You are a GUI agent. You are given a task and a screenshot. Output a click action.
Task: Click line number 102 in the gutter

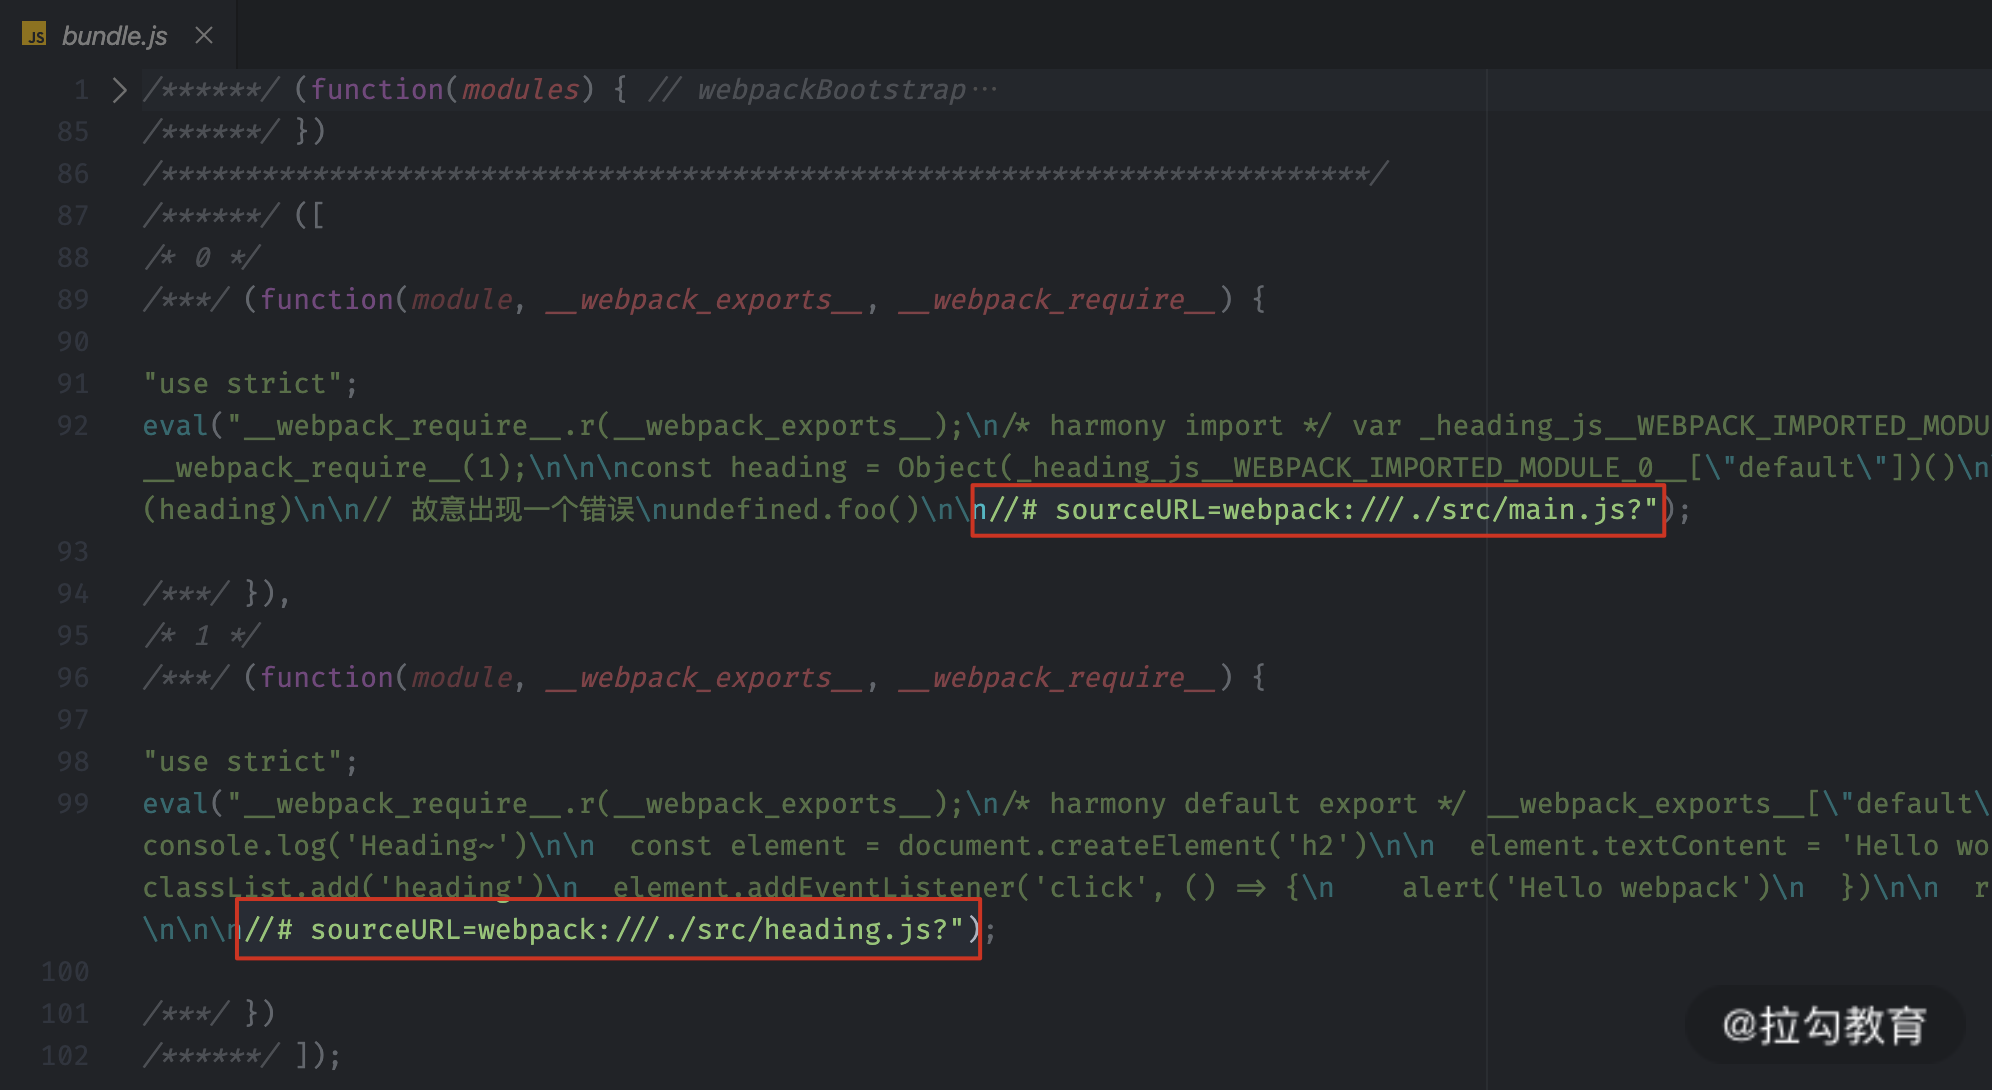[66, 1056]
